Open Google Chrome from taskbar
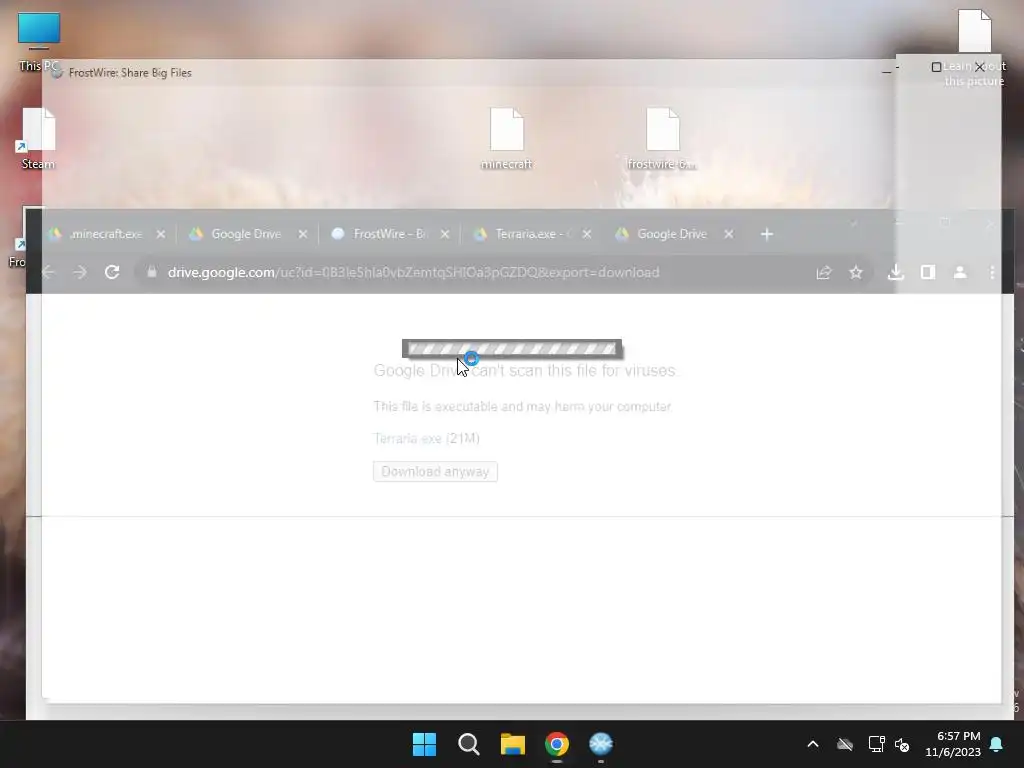The image size is (1024, 768). [556, 744]
